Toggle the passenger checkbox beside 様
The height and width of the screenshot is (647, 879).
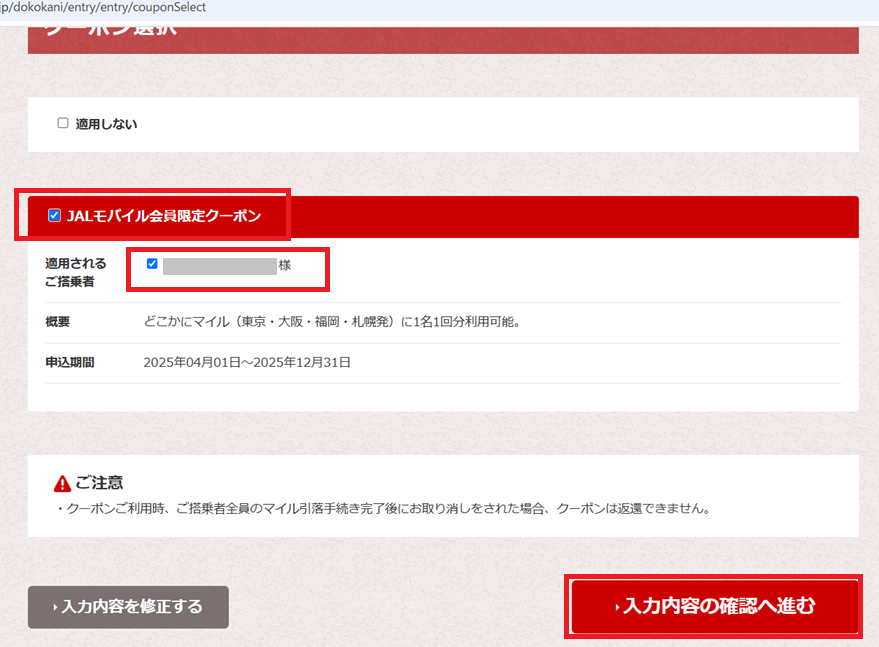click(x=152, y=264)
